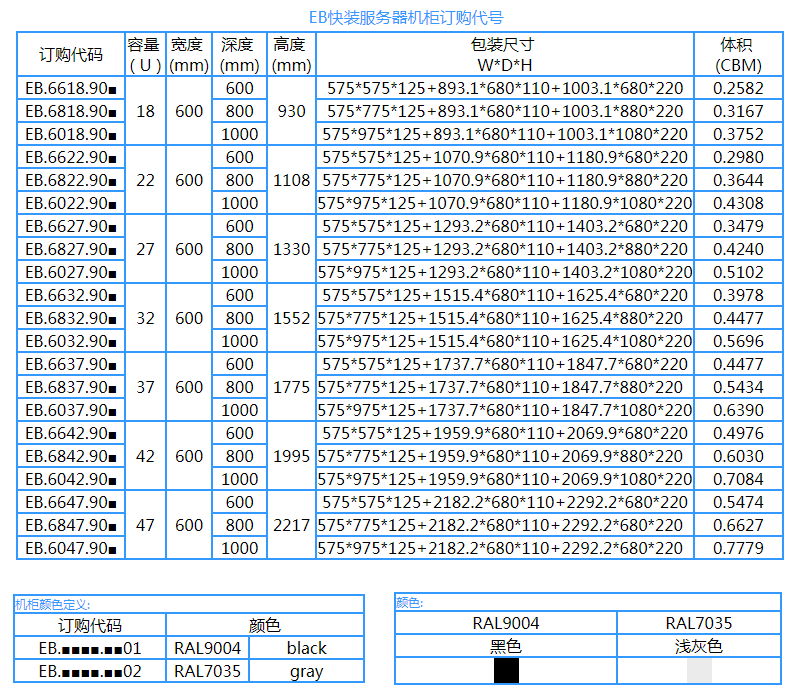Image resolution: width=801 pixels, height=691 pixels.
Task: Click the 体积 (CBM) column header
Action: [738, 55]
